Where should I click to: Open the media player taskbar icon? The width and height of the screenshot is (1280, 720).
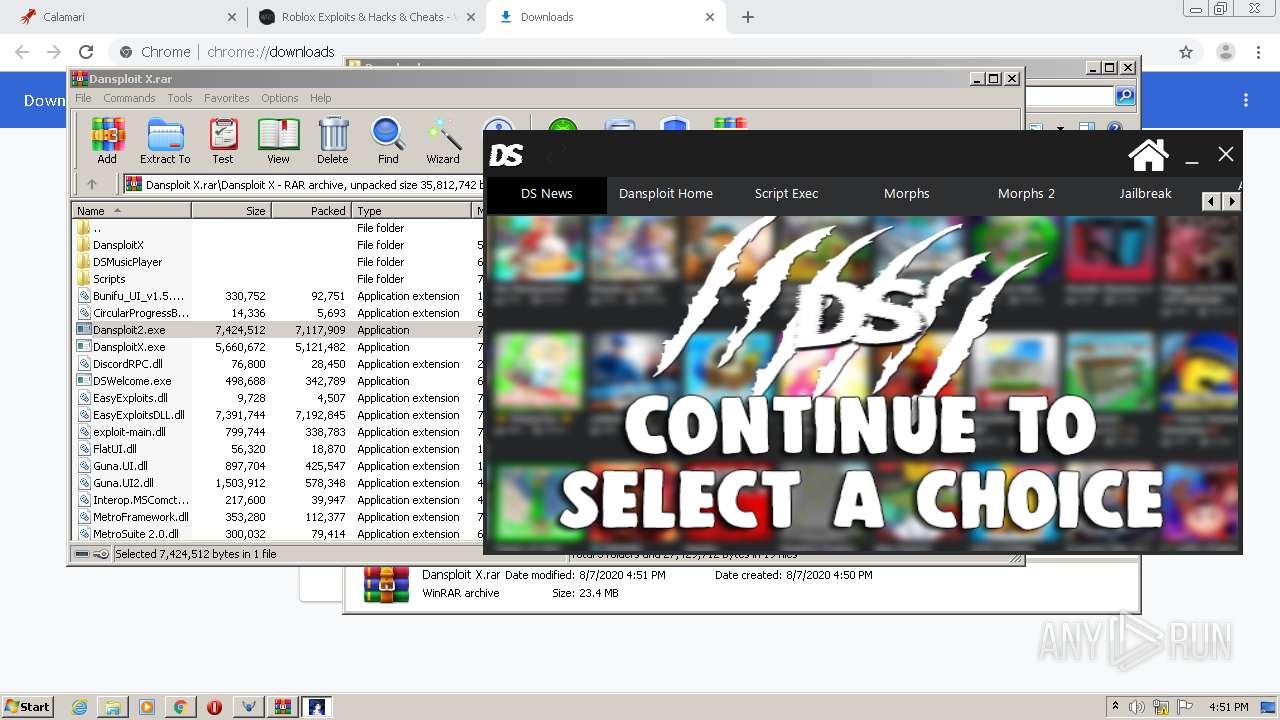pos(147,707)
